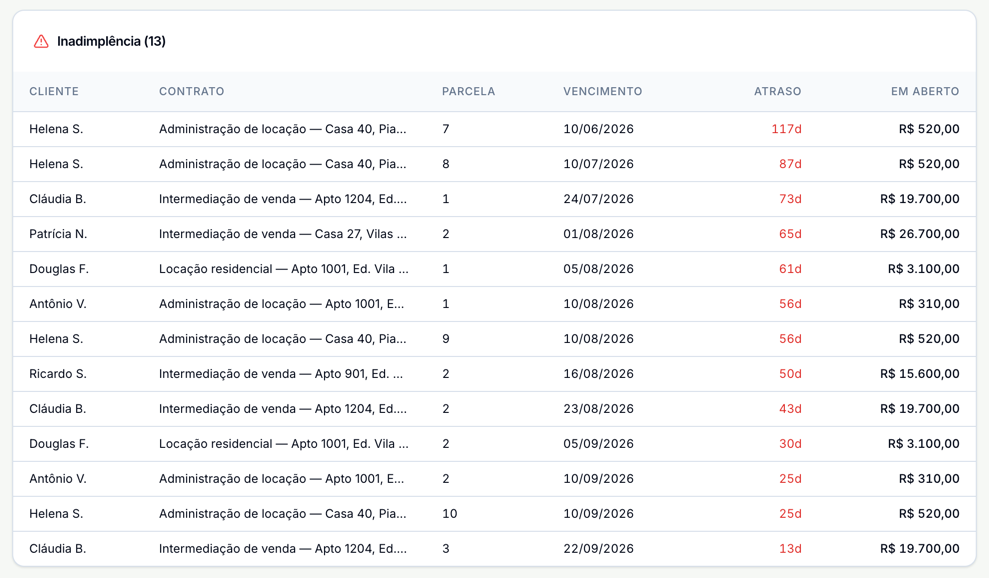Select the 65d delay value
989x578 pixels.
point(790,234)
